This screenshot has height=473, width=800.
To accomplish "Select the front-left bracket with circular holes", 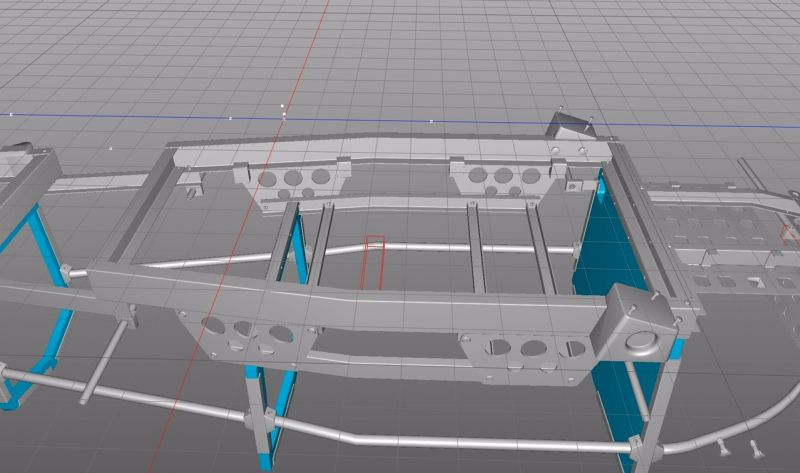I will [239, 335].
